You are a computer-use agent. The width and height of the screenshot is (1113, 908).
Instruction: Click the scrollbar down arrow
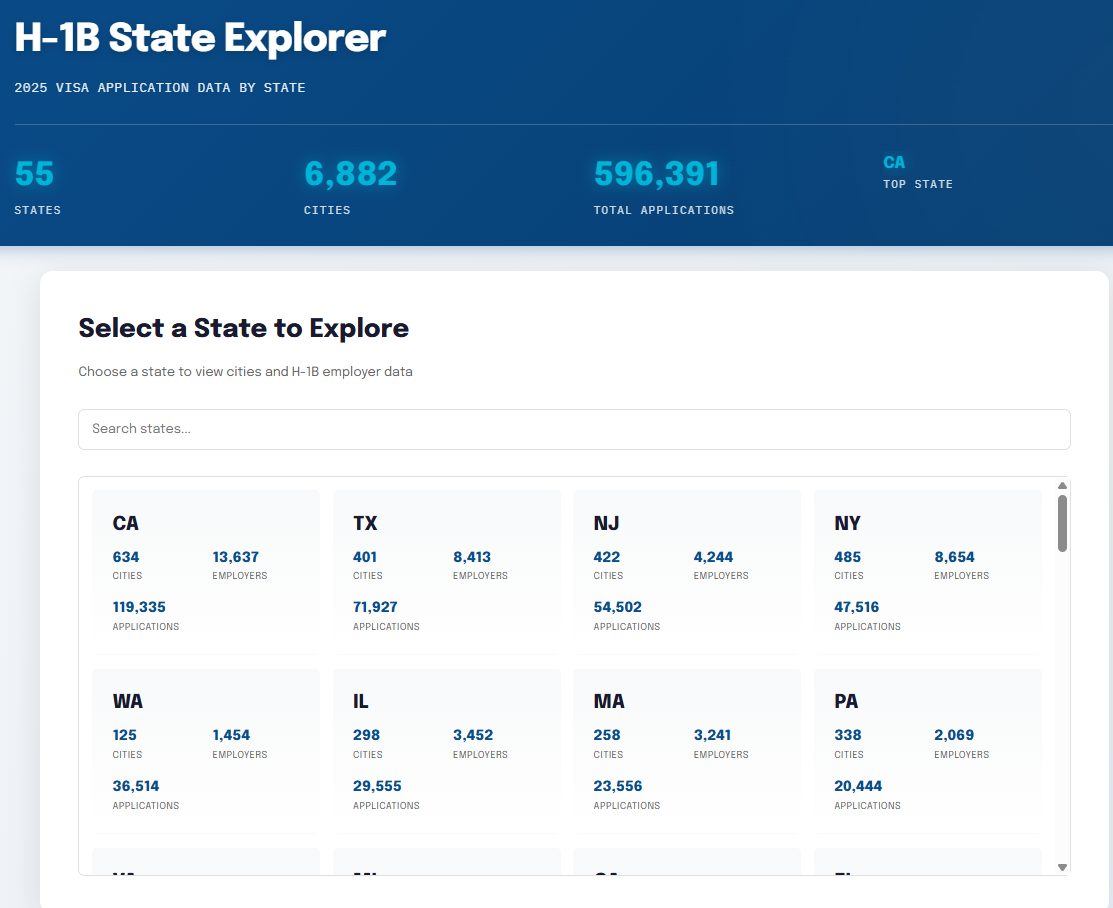[1062, 867]
